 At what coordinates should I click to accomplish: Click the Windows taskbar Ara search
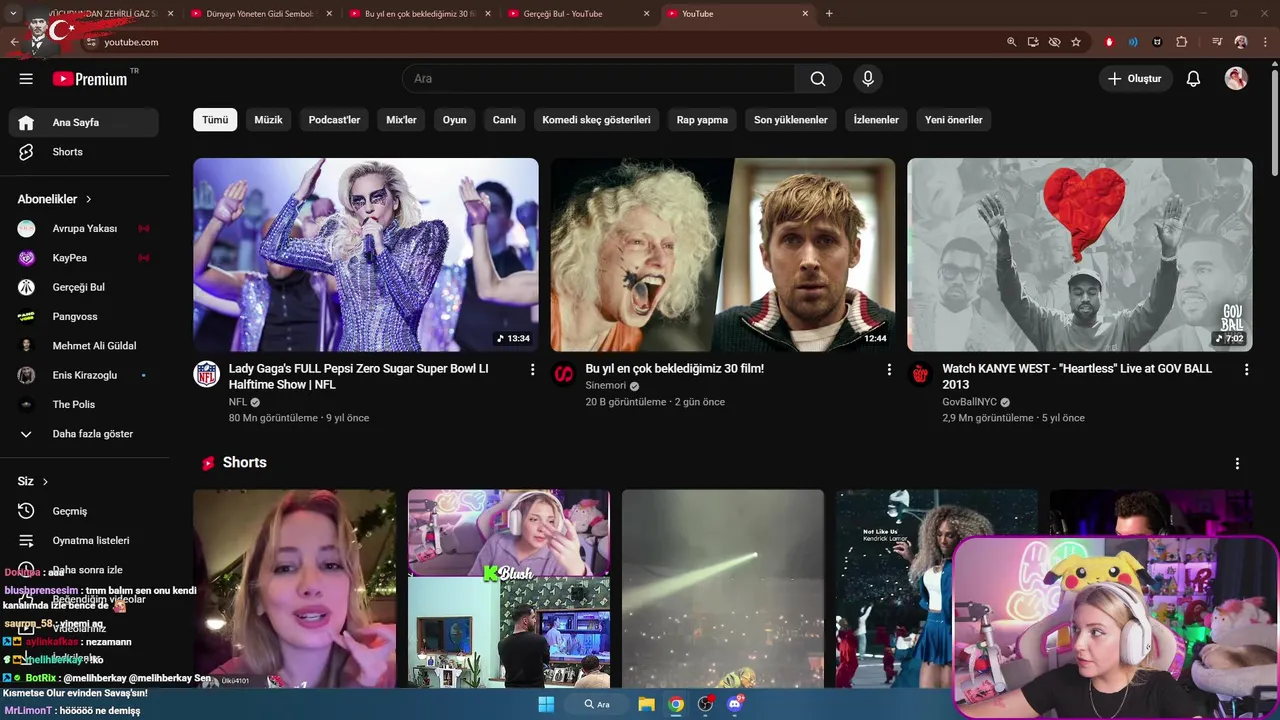597,704
